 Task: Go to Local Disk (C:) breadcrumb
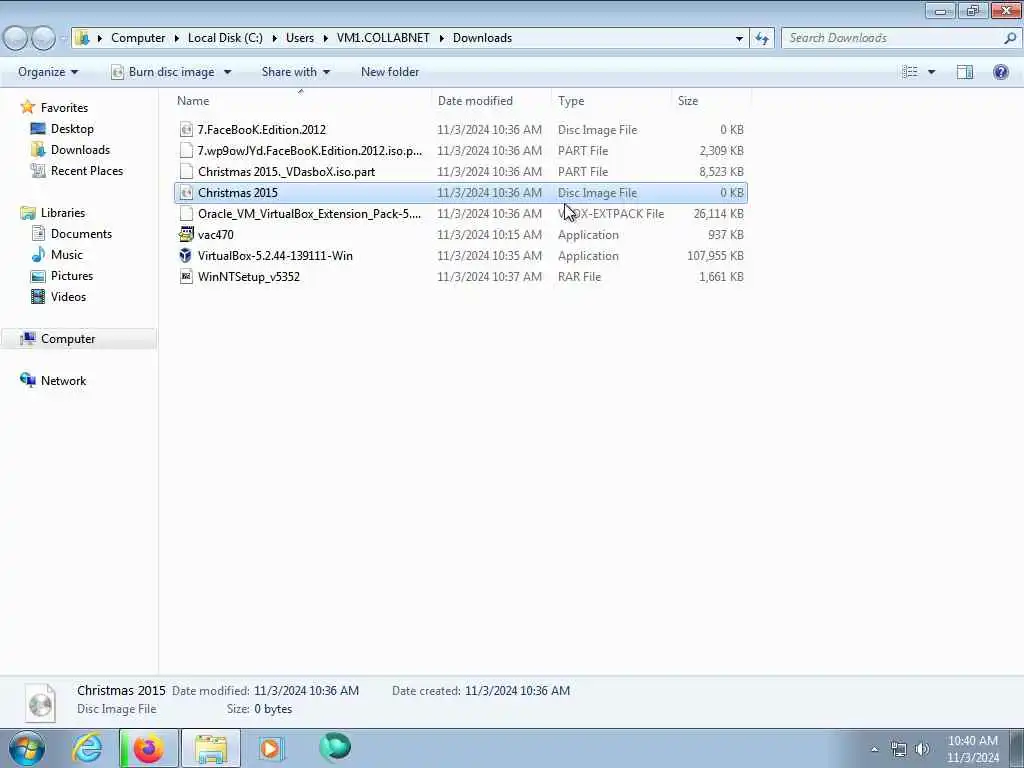(225, 38)
